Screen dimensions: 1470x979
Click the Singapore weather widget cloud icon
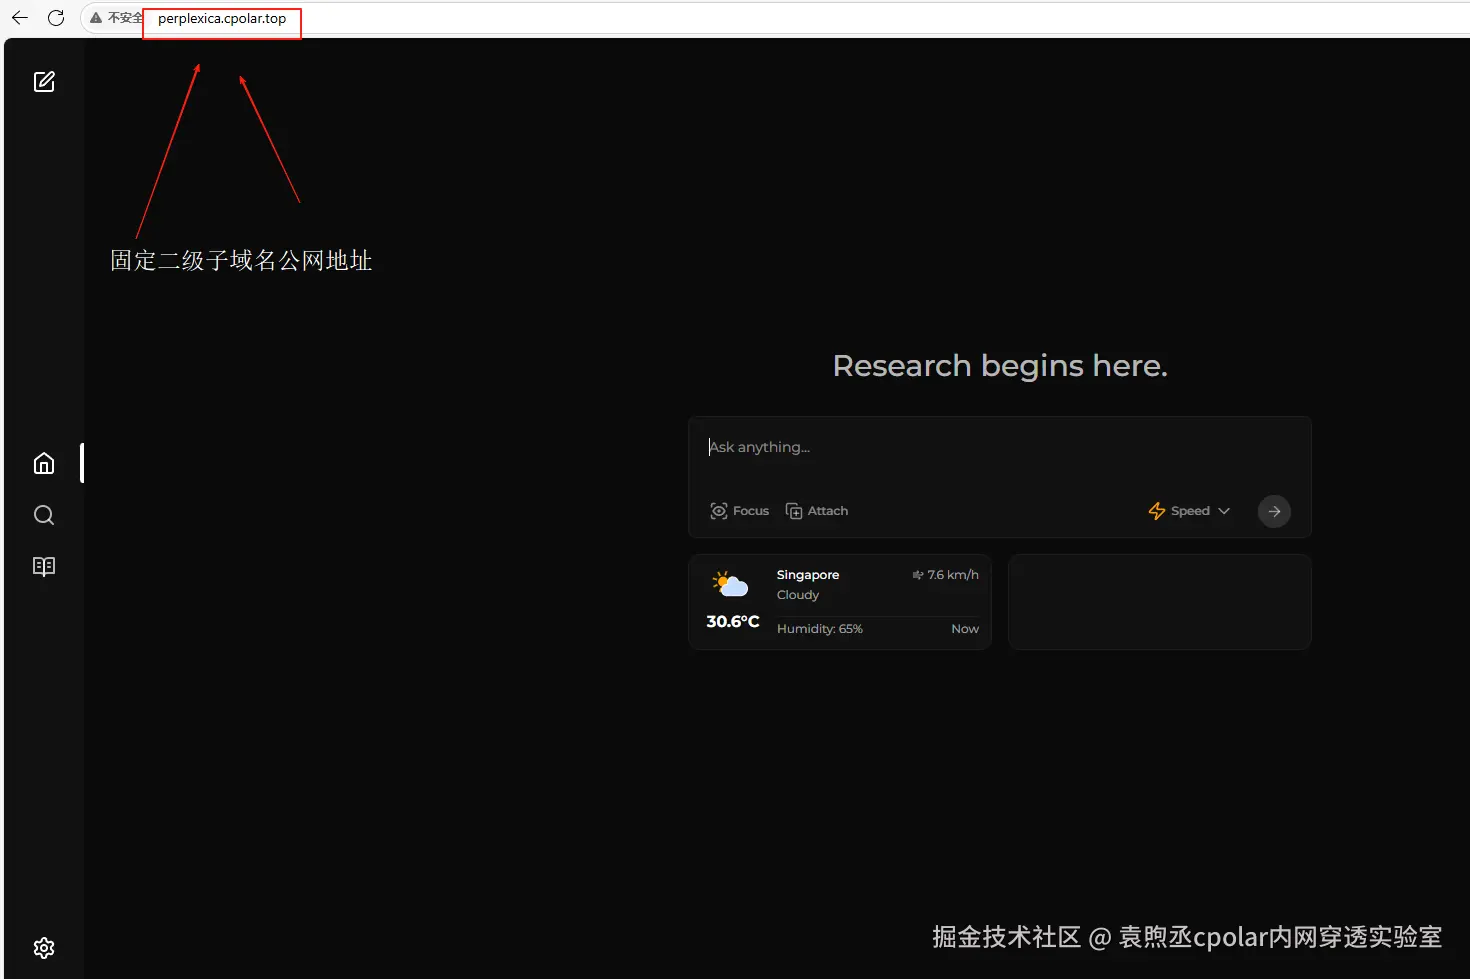(x=730, y=584)
